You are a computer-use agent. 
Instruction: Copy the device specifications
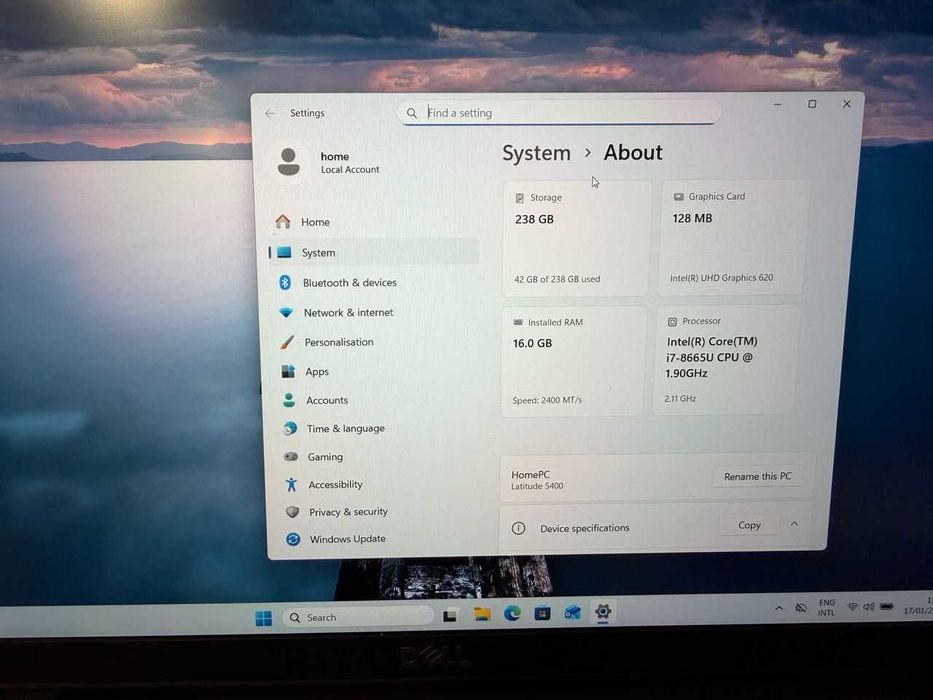point(749,525)
